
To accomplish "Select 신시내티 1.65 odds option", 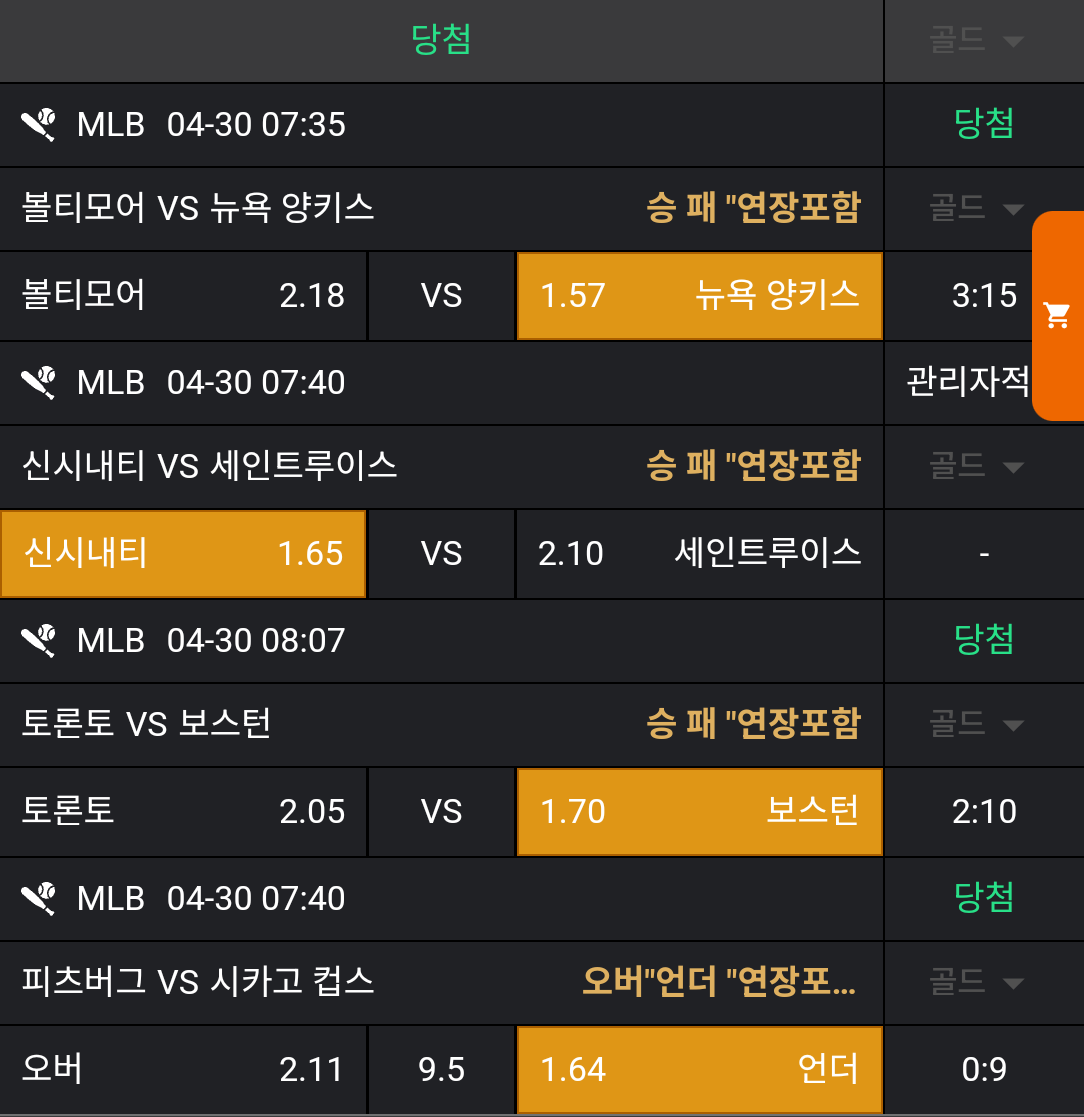I will point(183,554).
